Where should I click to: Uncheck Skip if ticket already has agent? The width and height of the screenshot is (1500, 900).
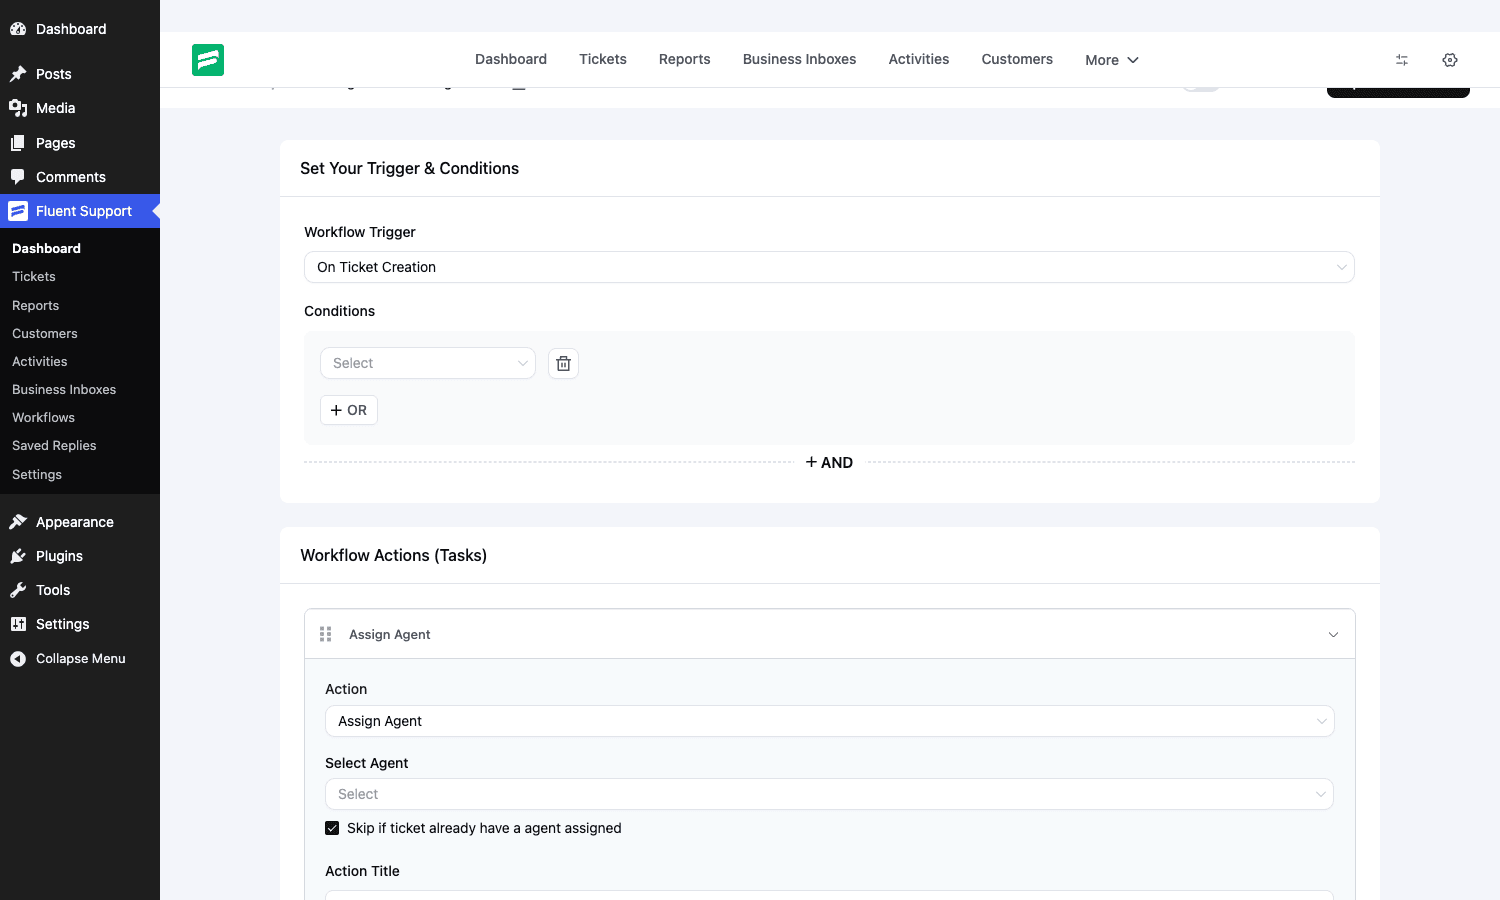click(332, 828)
